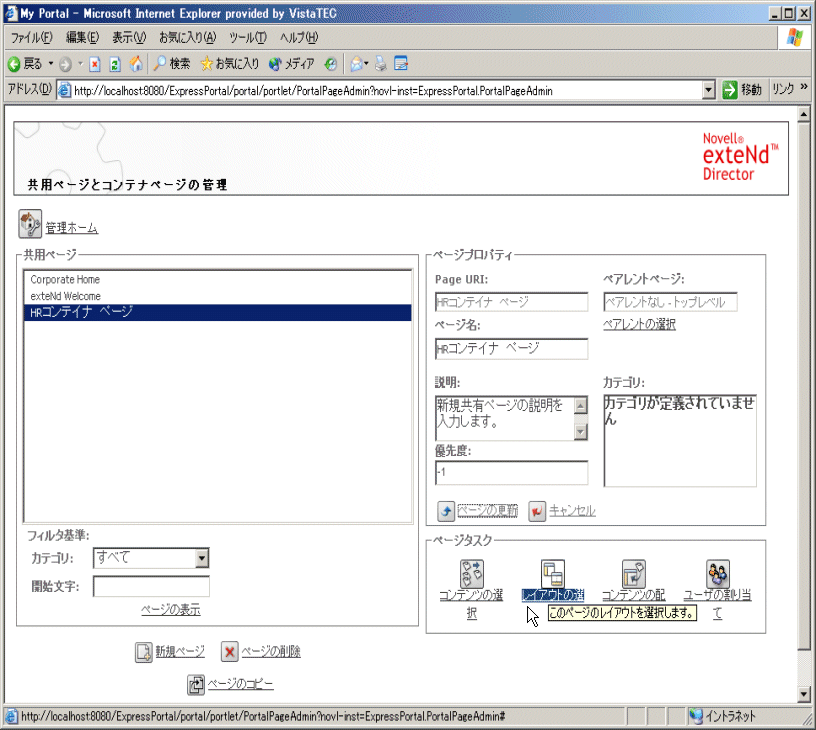Click description textarea scroll down arrow
This screenshot has width=816, height=730.
581,432
